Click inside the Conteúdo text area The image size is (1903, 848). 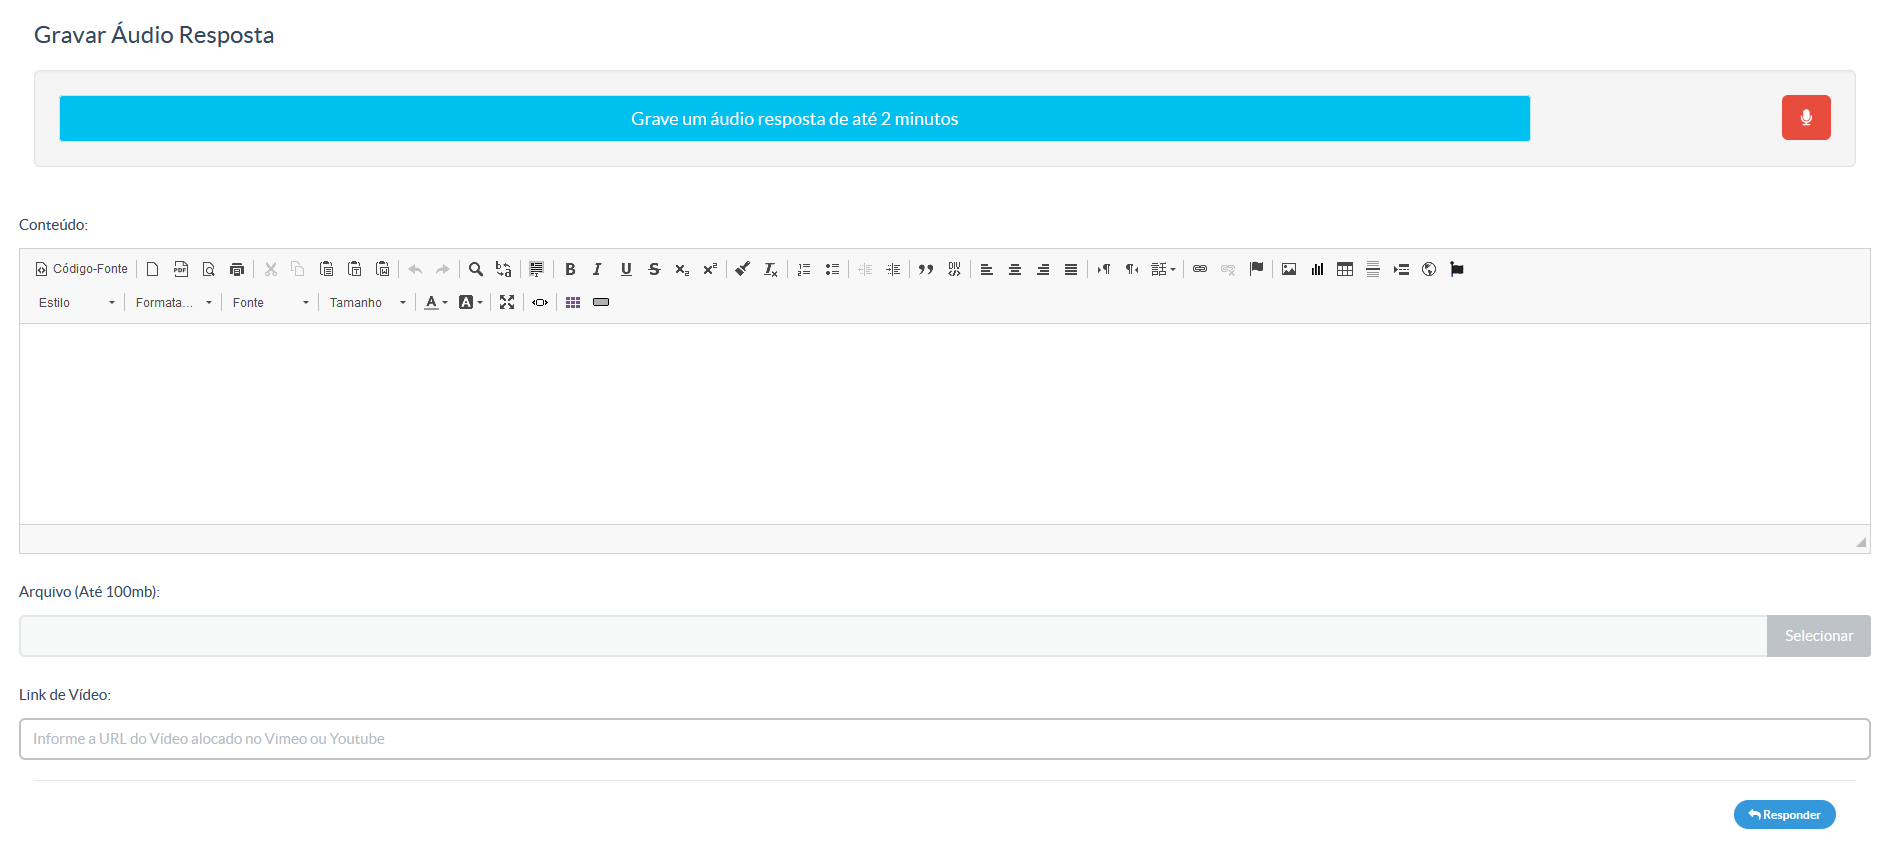(x=945, y=424)
